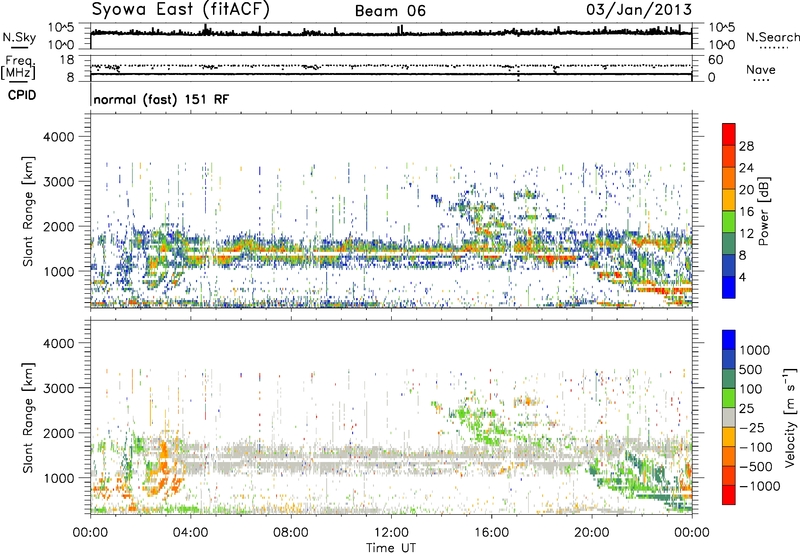The image size is (800, 554).
Task: Click the red bottom of the velocity colorbar
Action: tap(729, 495)
